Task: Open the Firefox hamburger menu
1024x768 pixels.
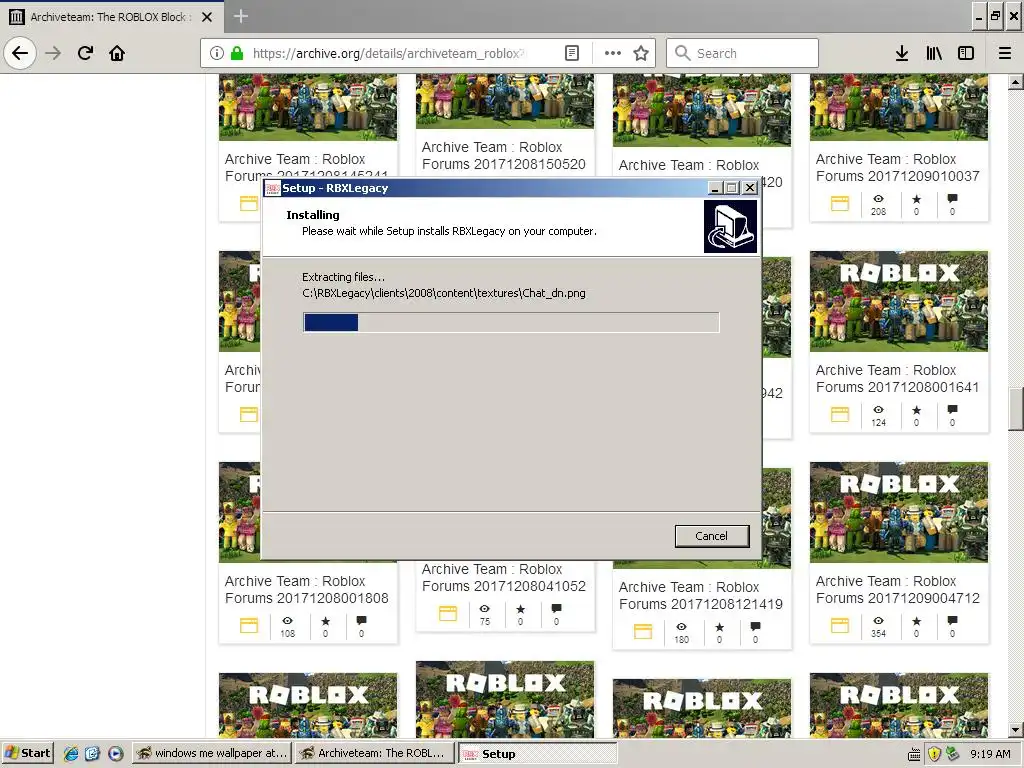Action: (1005, 53)
